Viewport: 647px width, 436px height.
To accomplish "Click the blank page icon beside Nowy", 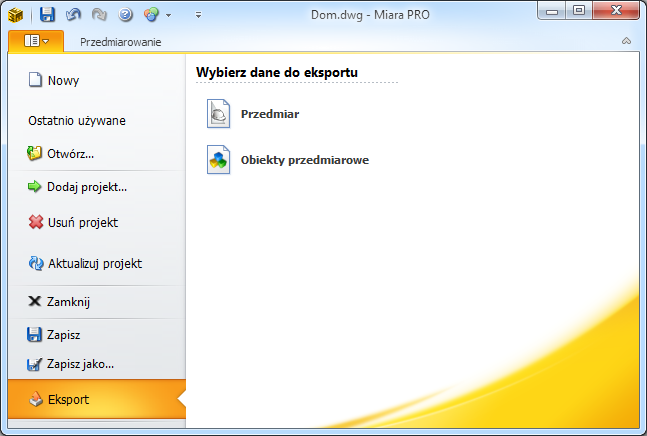I will coord(35,80).
